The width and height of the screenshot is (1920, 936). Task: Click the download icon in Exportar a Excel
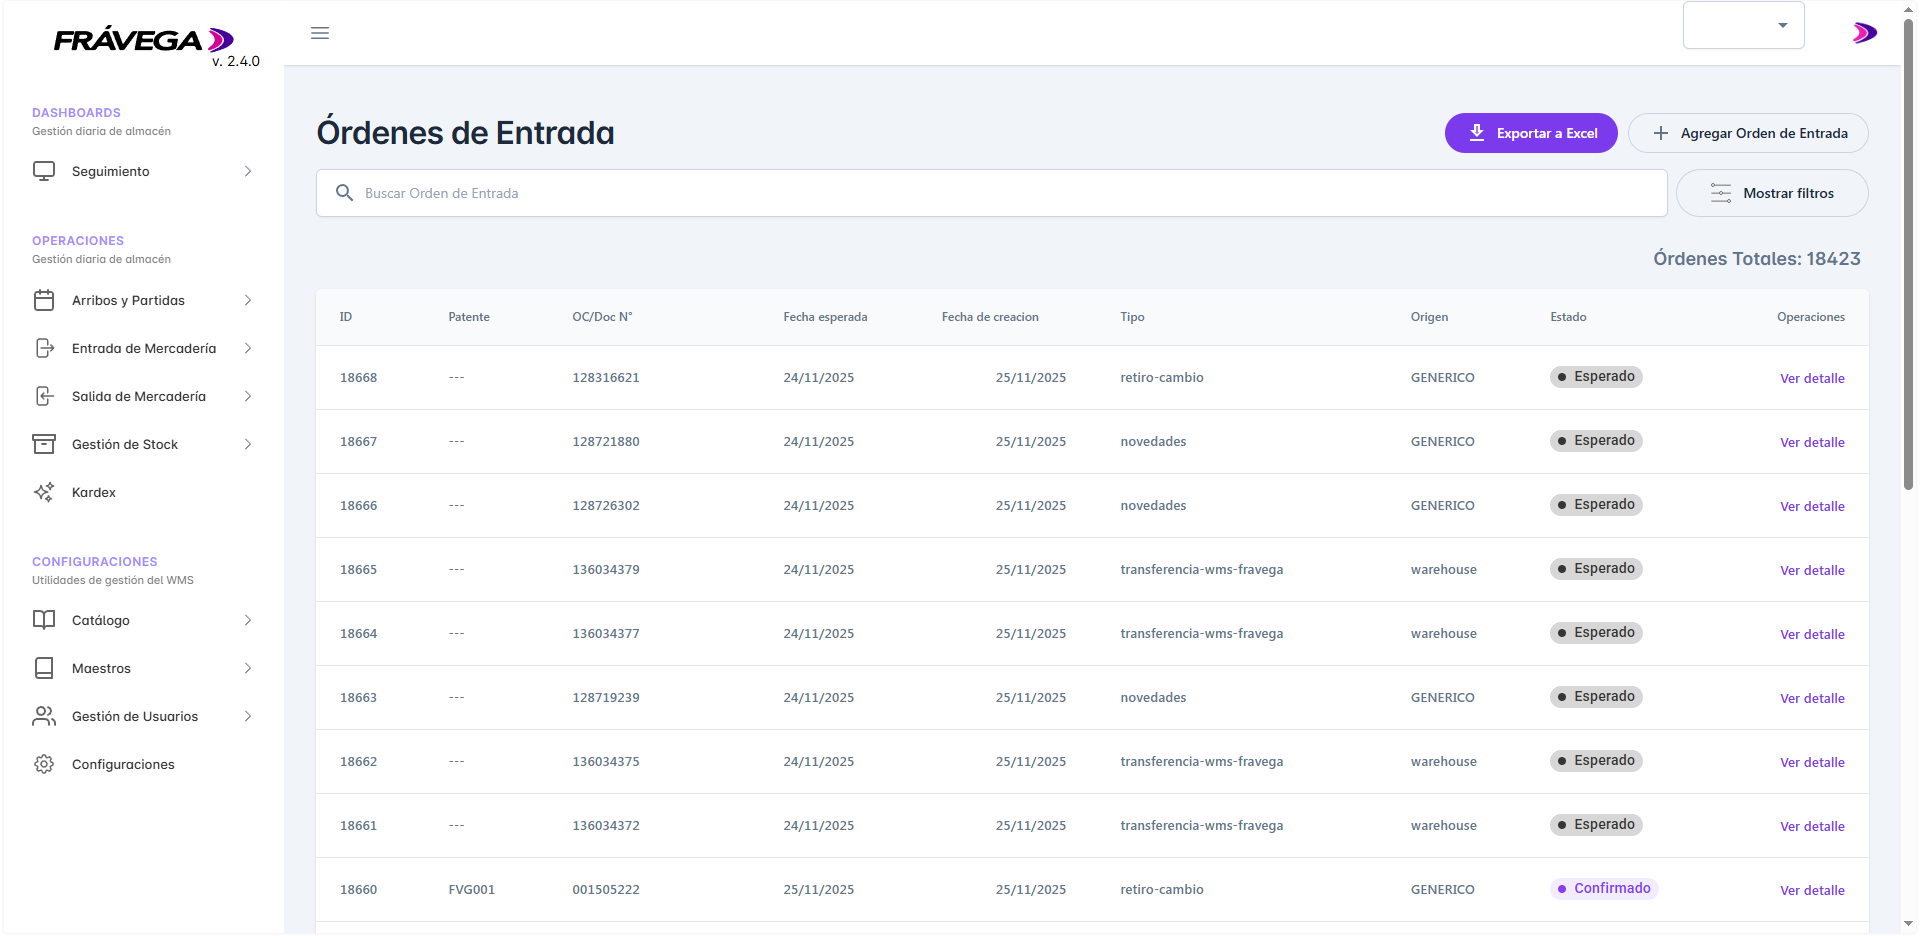(x=1476, y=132)
